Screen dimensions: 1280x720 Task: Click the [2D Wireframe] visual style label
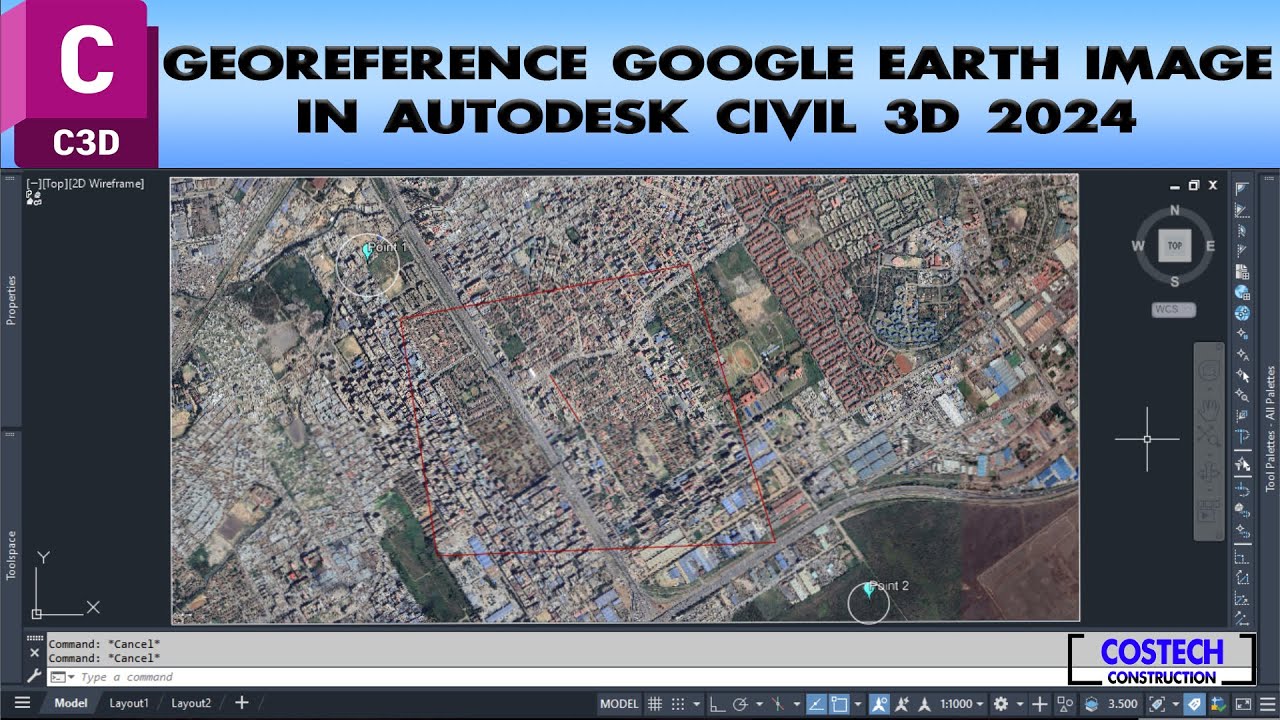105,184
